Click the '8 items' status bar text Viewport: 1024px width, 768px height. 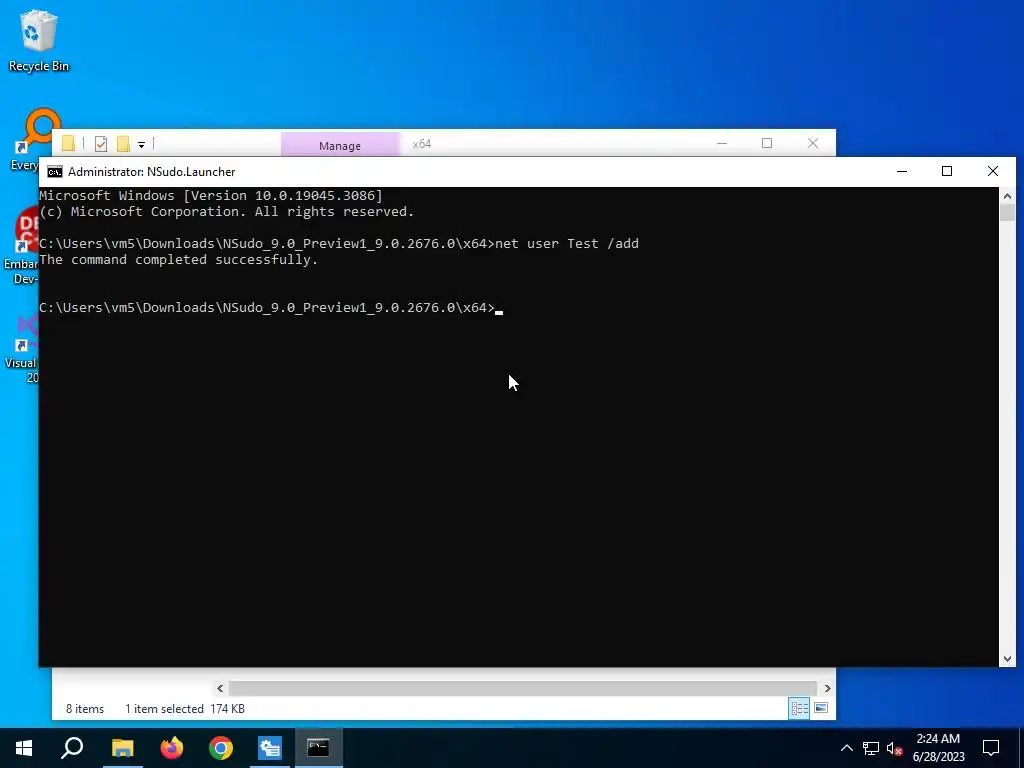tap(85, 709)
